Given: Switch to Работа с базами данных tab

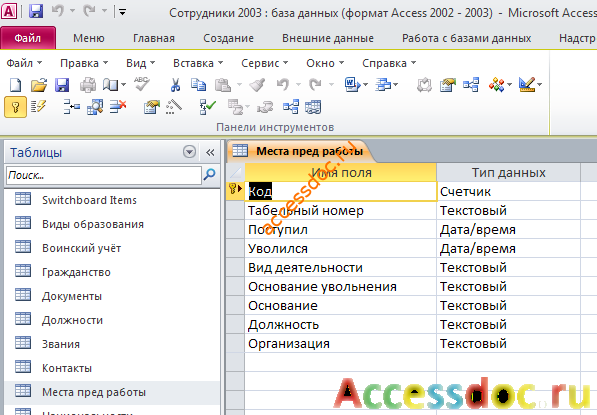Looking at the screenshot, I should click(466, 38).
